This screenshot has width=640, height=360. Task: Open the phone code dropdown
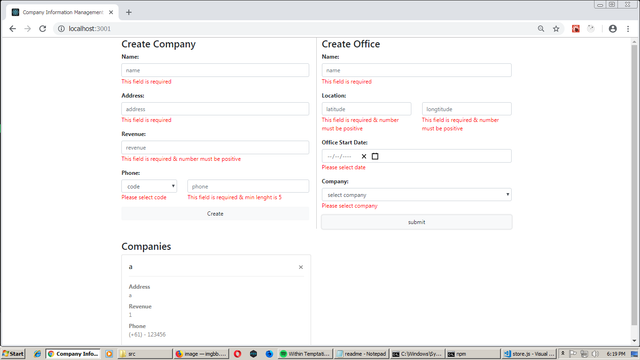[x=149, y=186]
